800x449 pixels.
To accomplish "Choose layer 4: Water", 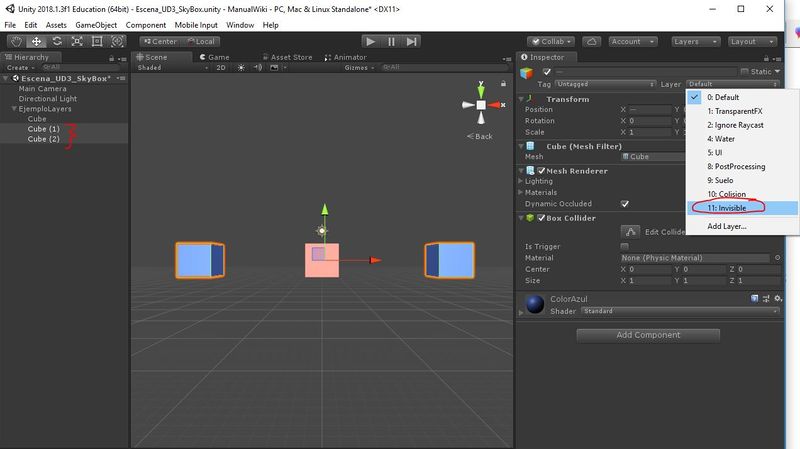I will click(742, 139).
